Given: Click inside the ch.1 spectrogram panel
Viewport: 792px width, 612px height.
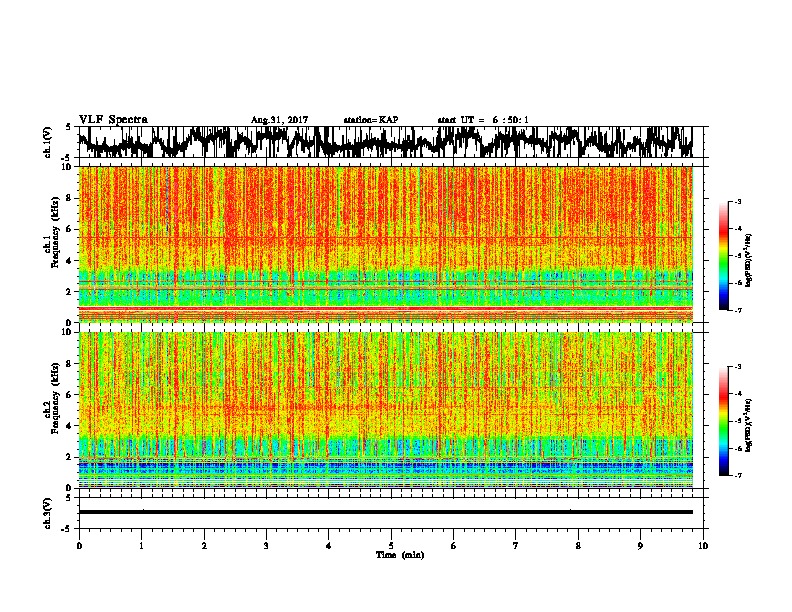Looking at the screenshot, I should point(386,244).
